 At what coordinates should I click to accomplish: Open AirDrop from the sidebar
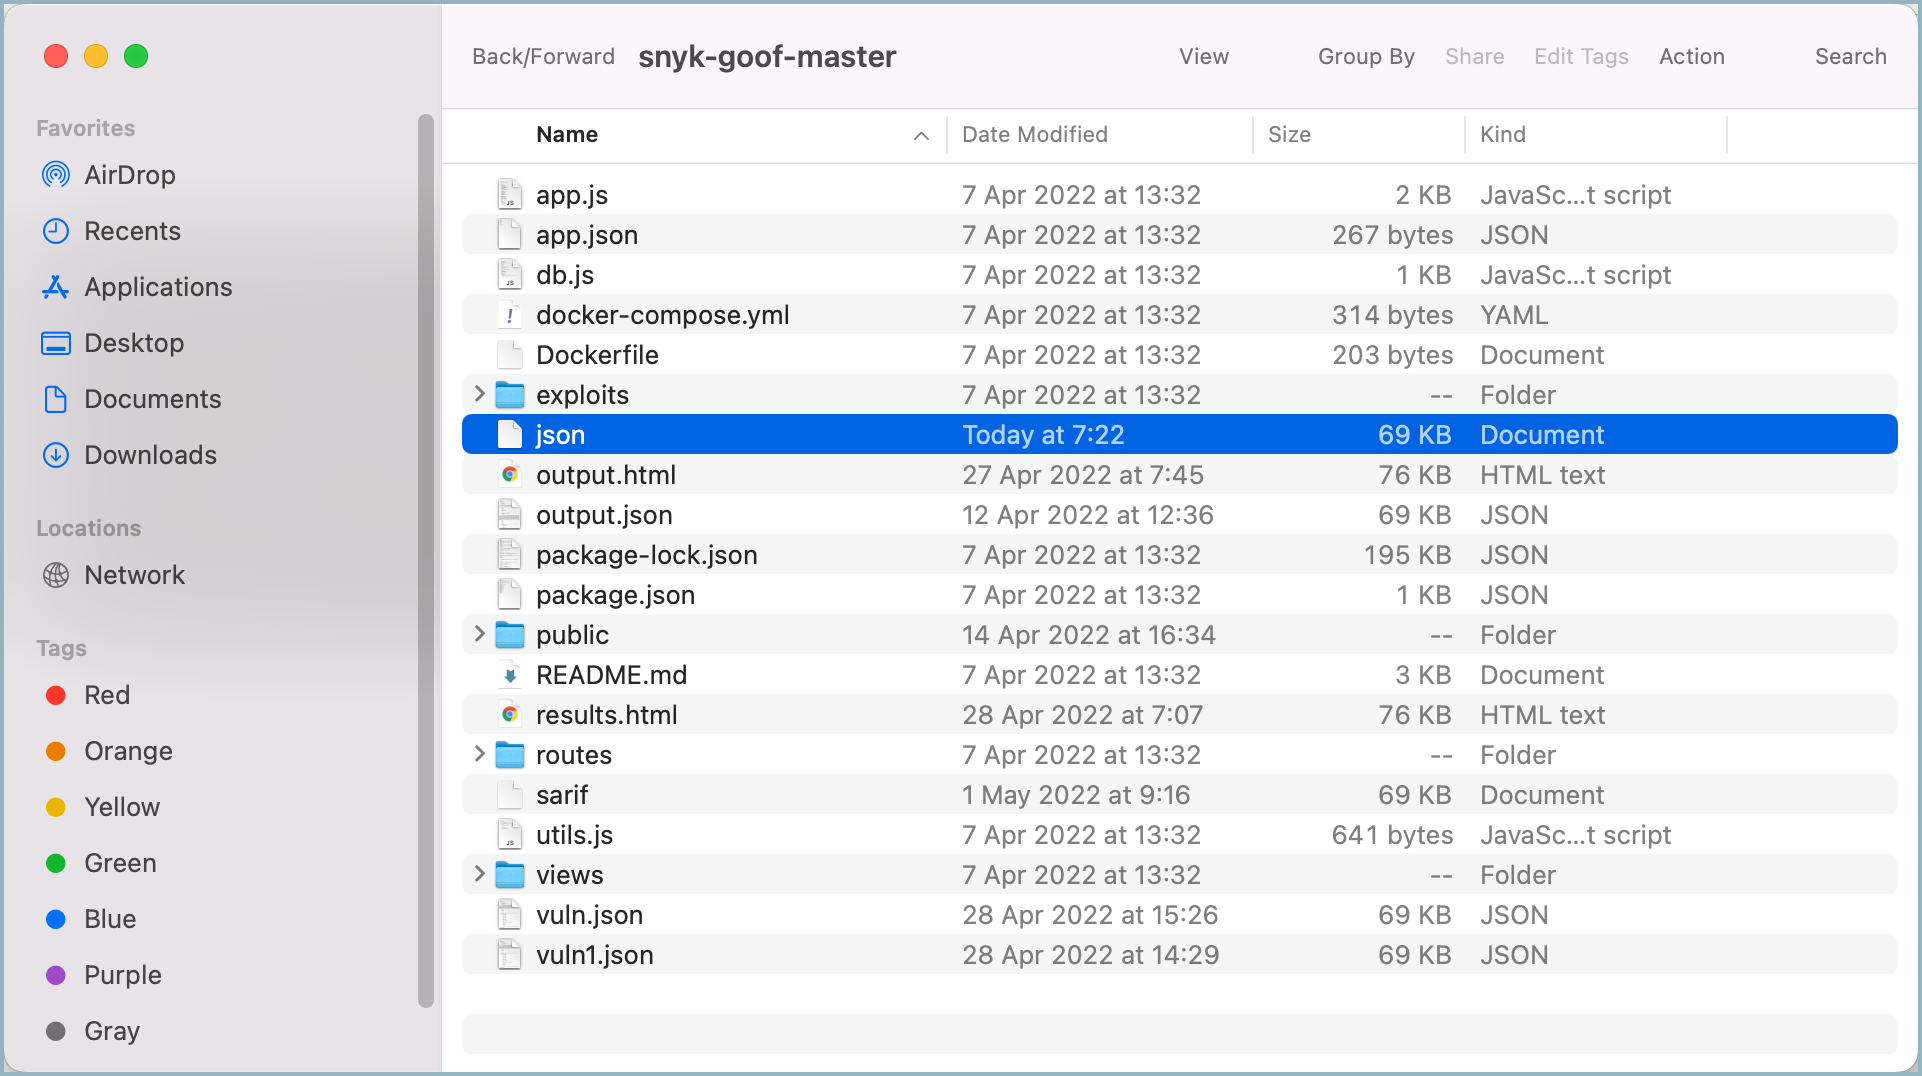point(130,174)
